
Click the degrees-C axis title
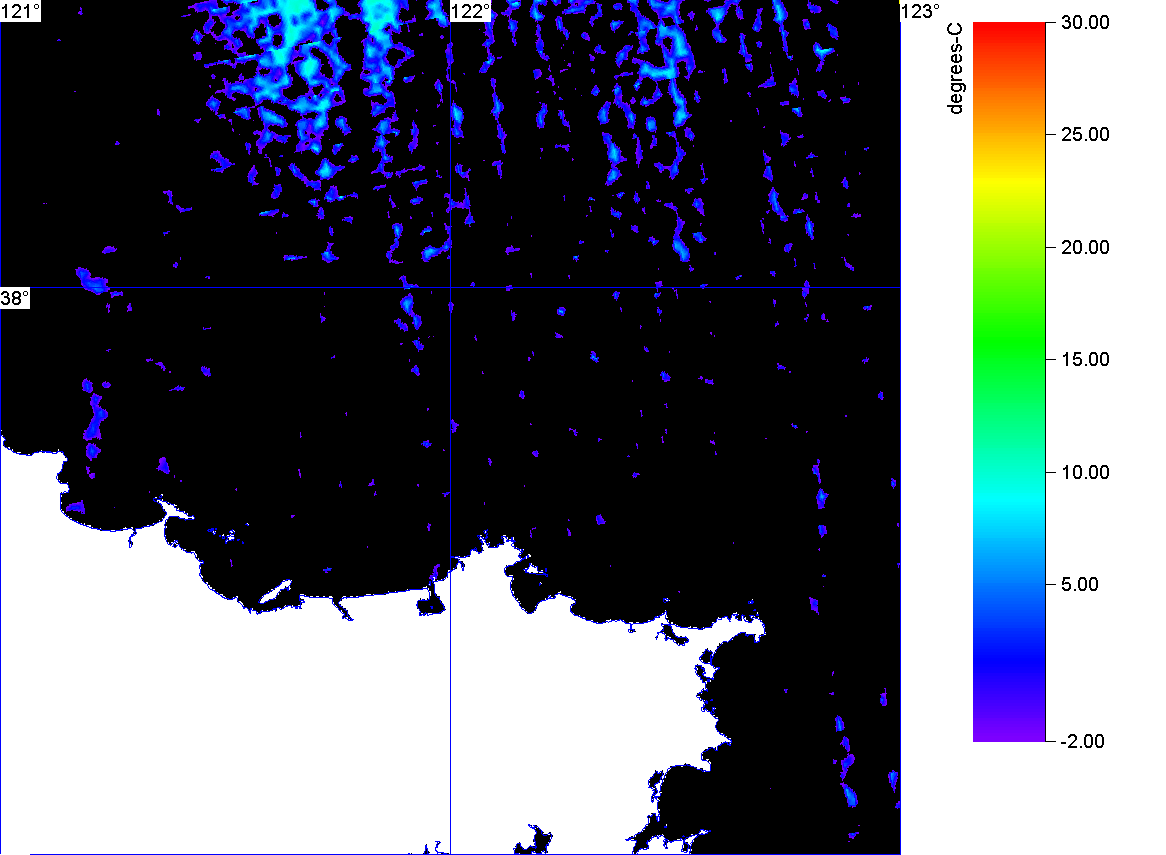click(x=956, y=68)
